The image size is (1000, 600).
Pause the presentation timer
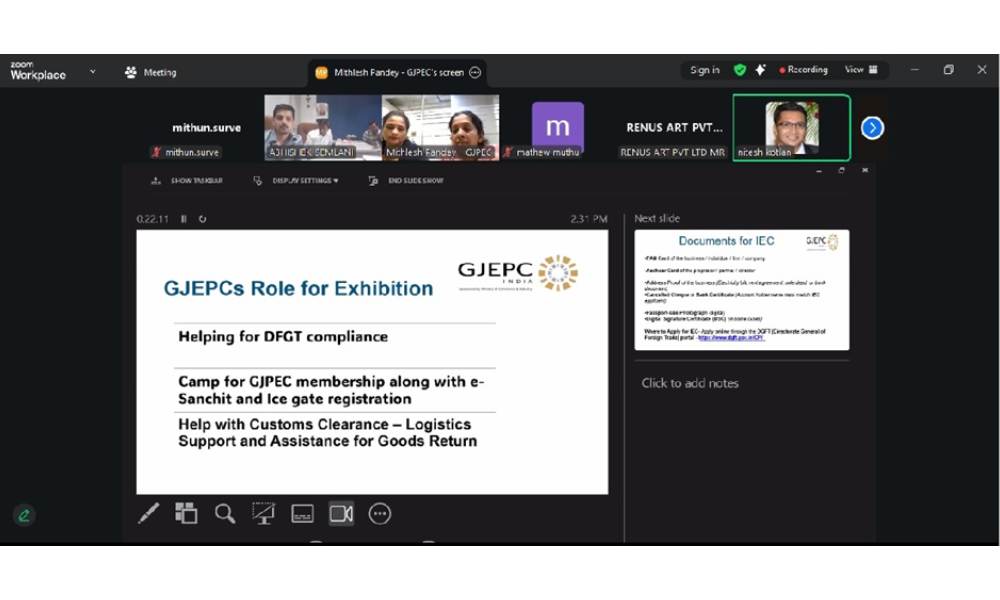[x=184, y=219]
